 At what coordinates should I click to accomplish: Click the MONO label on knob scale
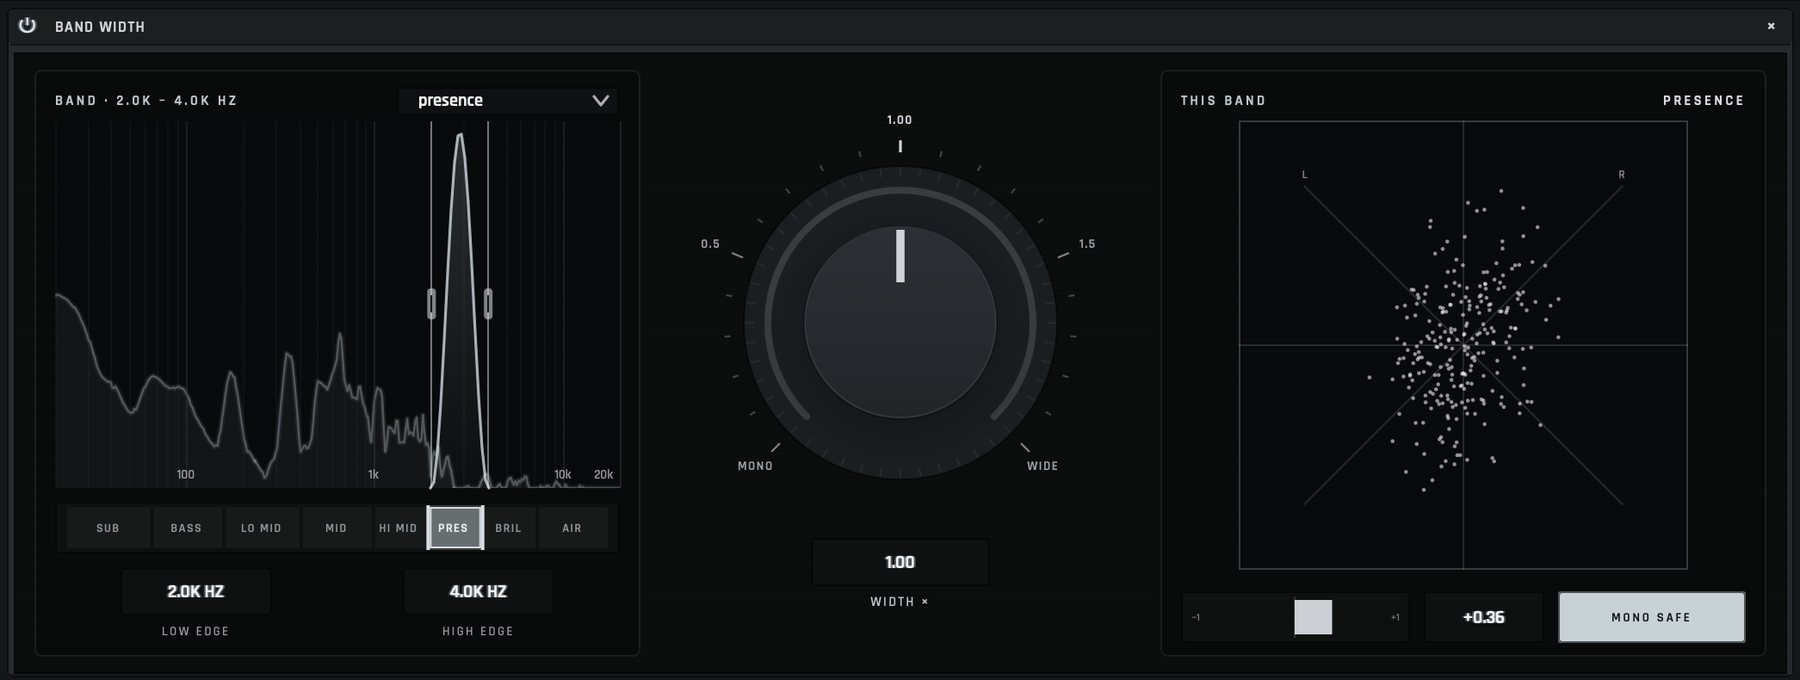click(x=755, y=466)
